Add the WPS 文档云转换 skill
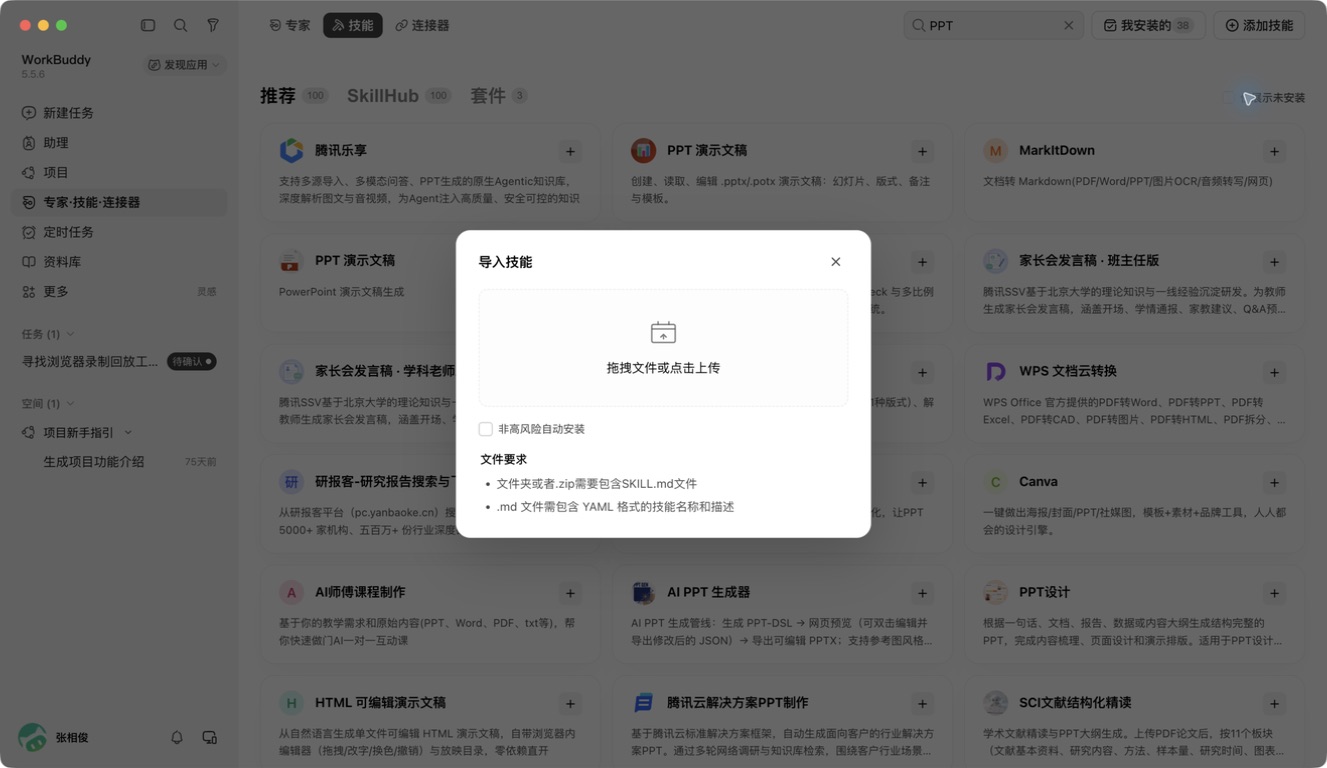This screenshot has width=1327, height=768. tap(1274, 373)
